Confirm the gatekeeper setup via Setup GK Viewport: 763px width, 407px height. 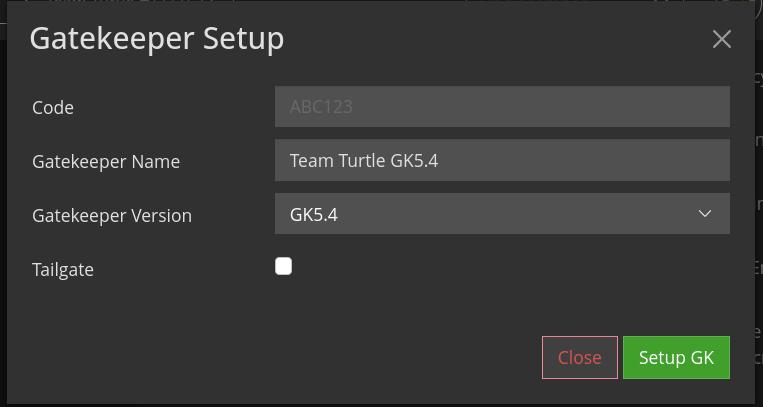point(676,357)
